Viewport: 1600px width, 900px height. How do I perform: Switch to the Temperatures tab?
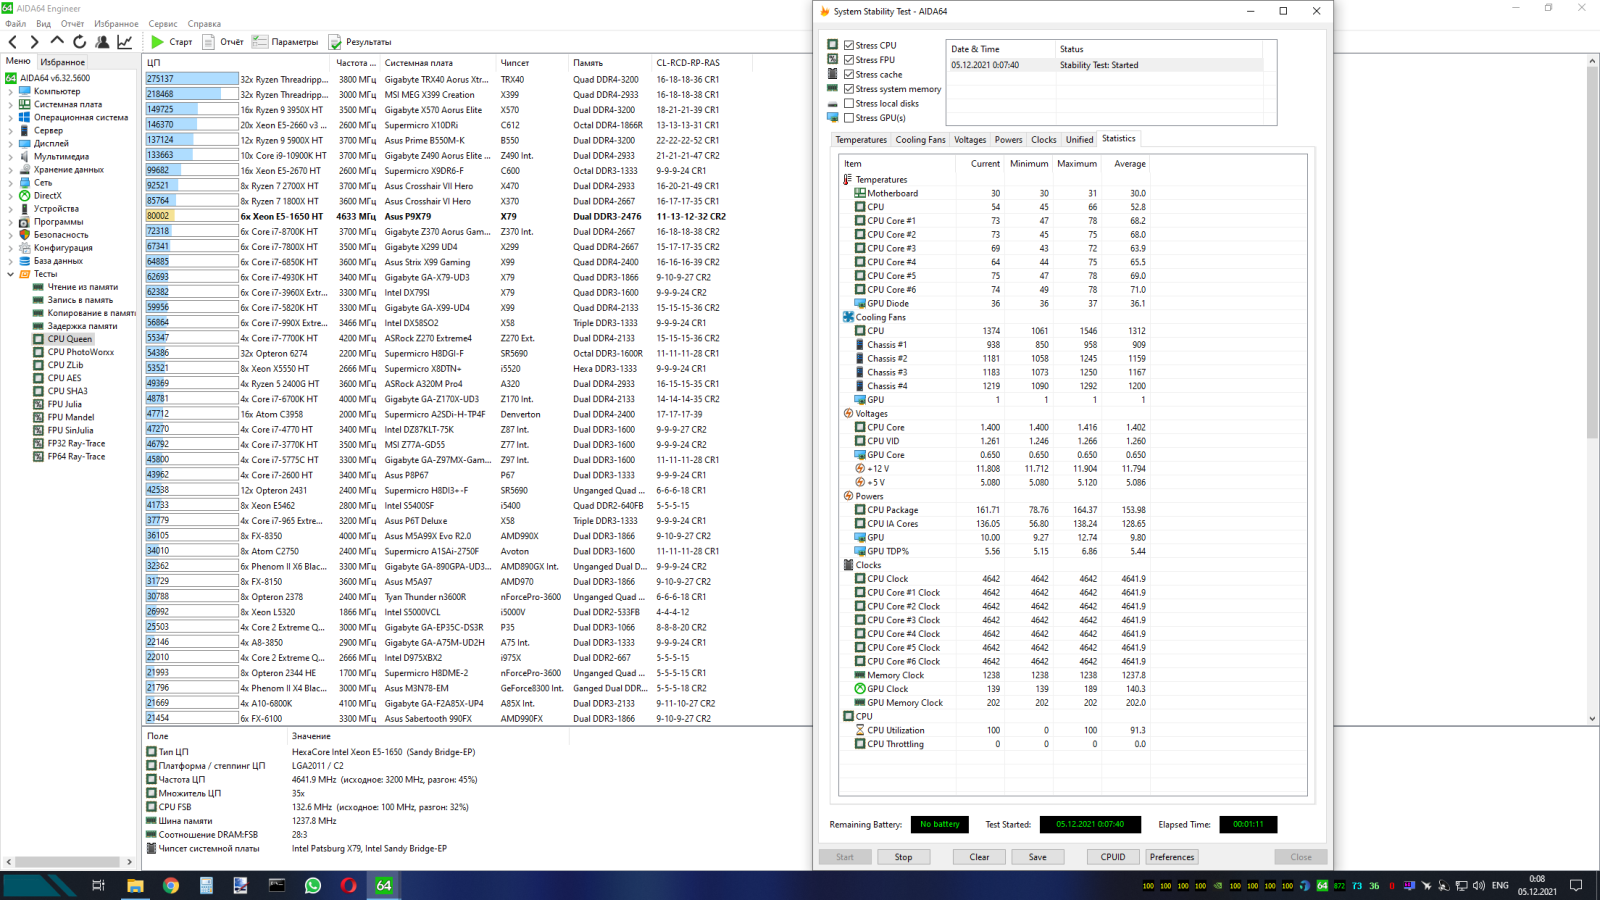(861, 140)
